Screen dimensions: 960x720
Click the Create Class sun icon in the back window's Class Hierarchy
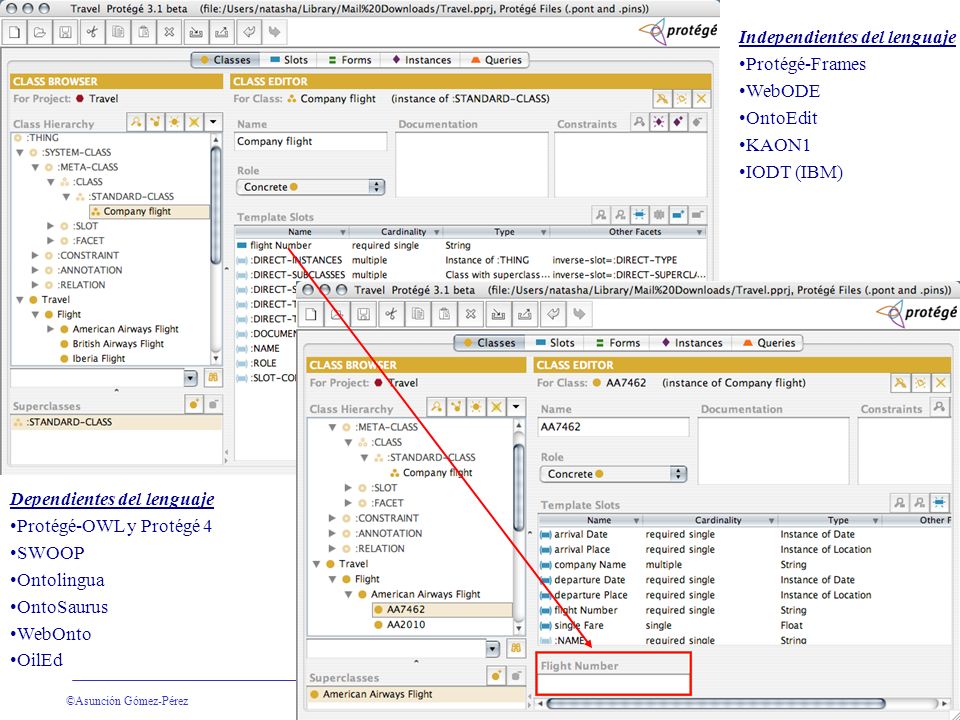pos(174,122)
